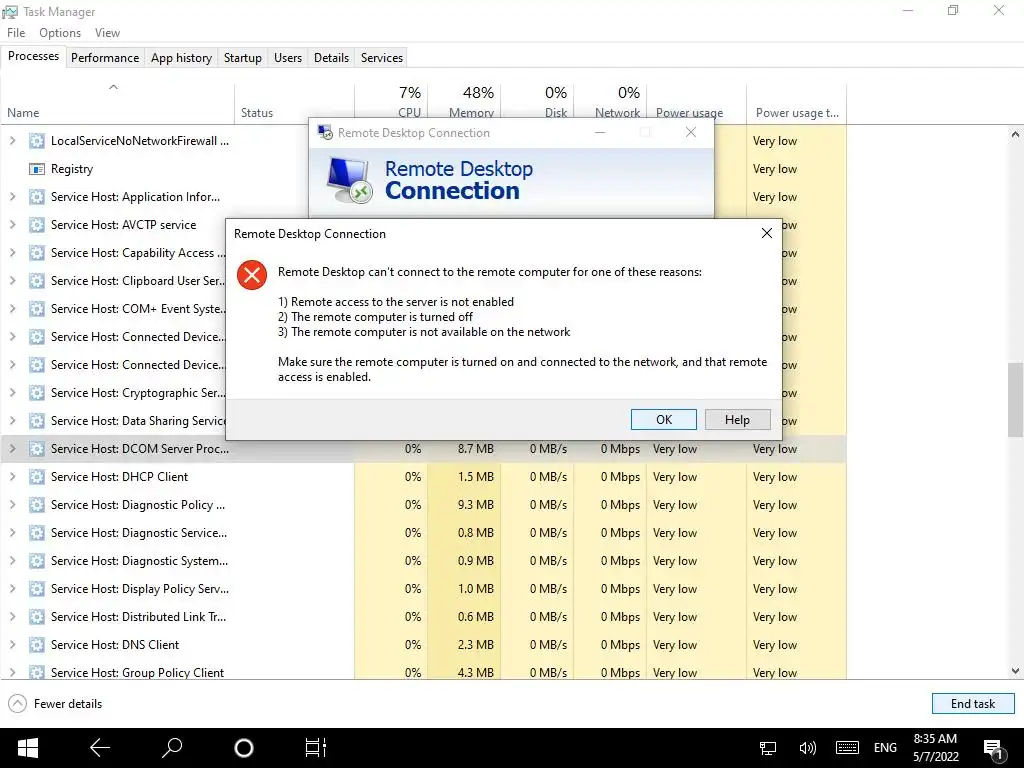Click the taskbar back arrow
Screen dimensions: 1024x768
click(x=99, y=748)
